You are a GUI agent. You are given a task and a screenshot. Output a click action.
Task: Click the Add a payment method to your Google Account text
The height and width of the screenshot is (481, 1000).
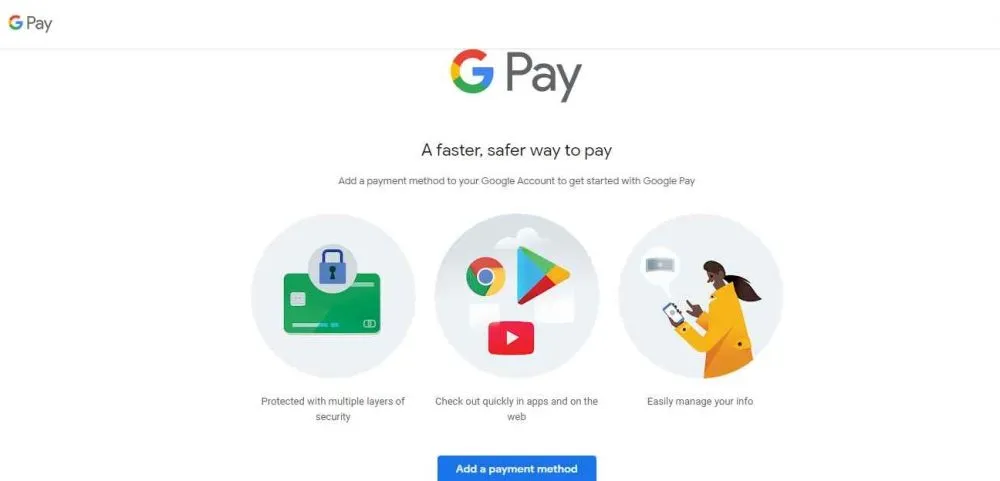click(x=517, y=181)
